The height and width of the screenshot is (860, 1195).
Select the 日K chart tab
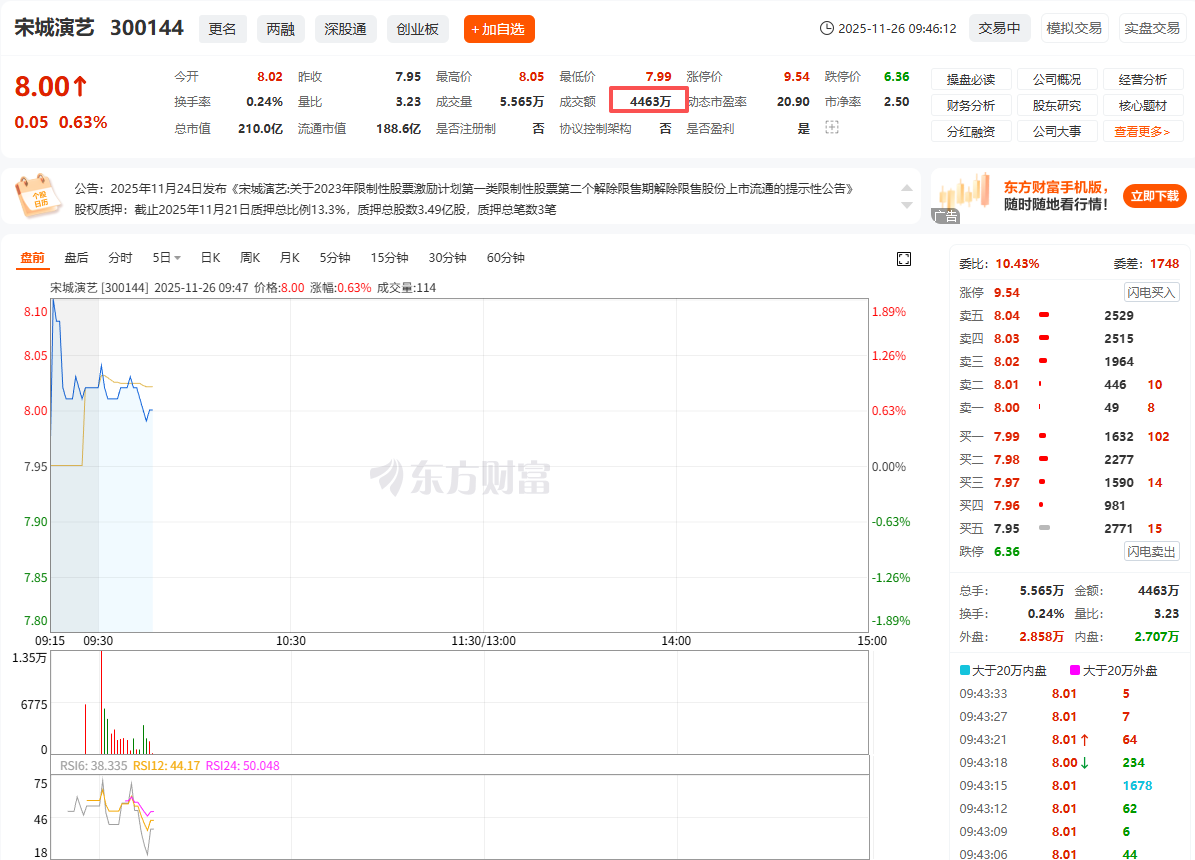pyautogui.click(x=210, y=258)
